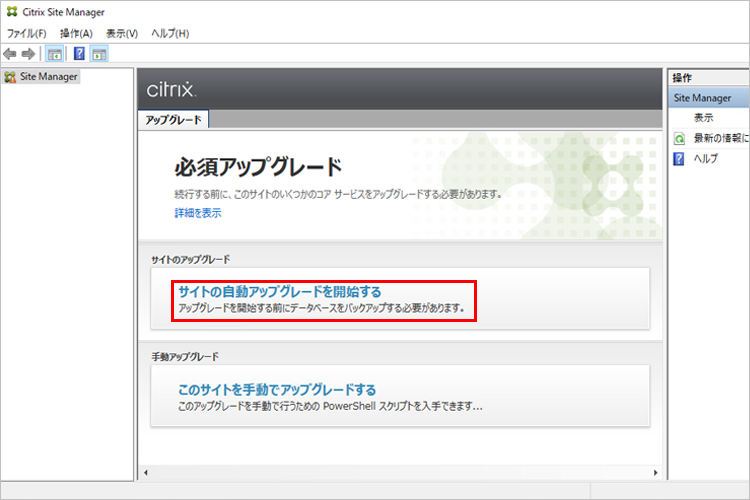
Task: Collapse Site Manager header in actions pane
Action: (702, 98)
